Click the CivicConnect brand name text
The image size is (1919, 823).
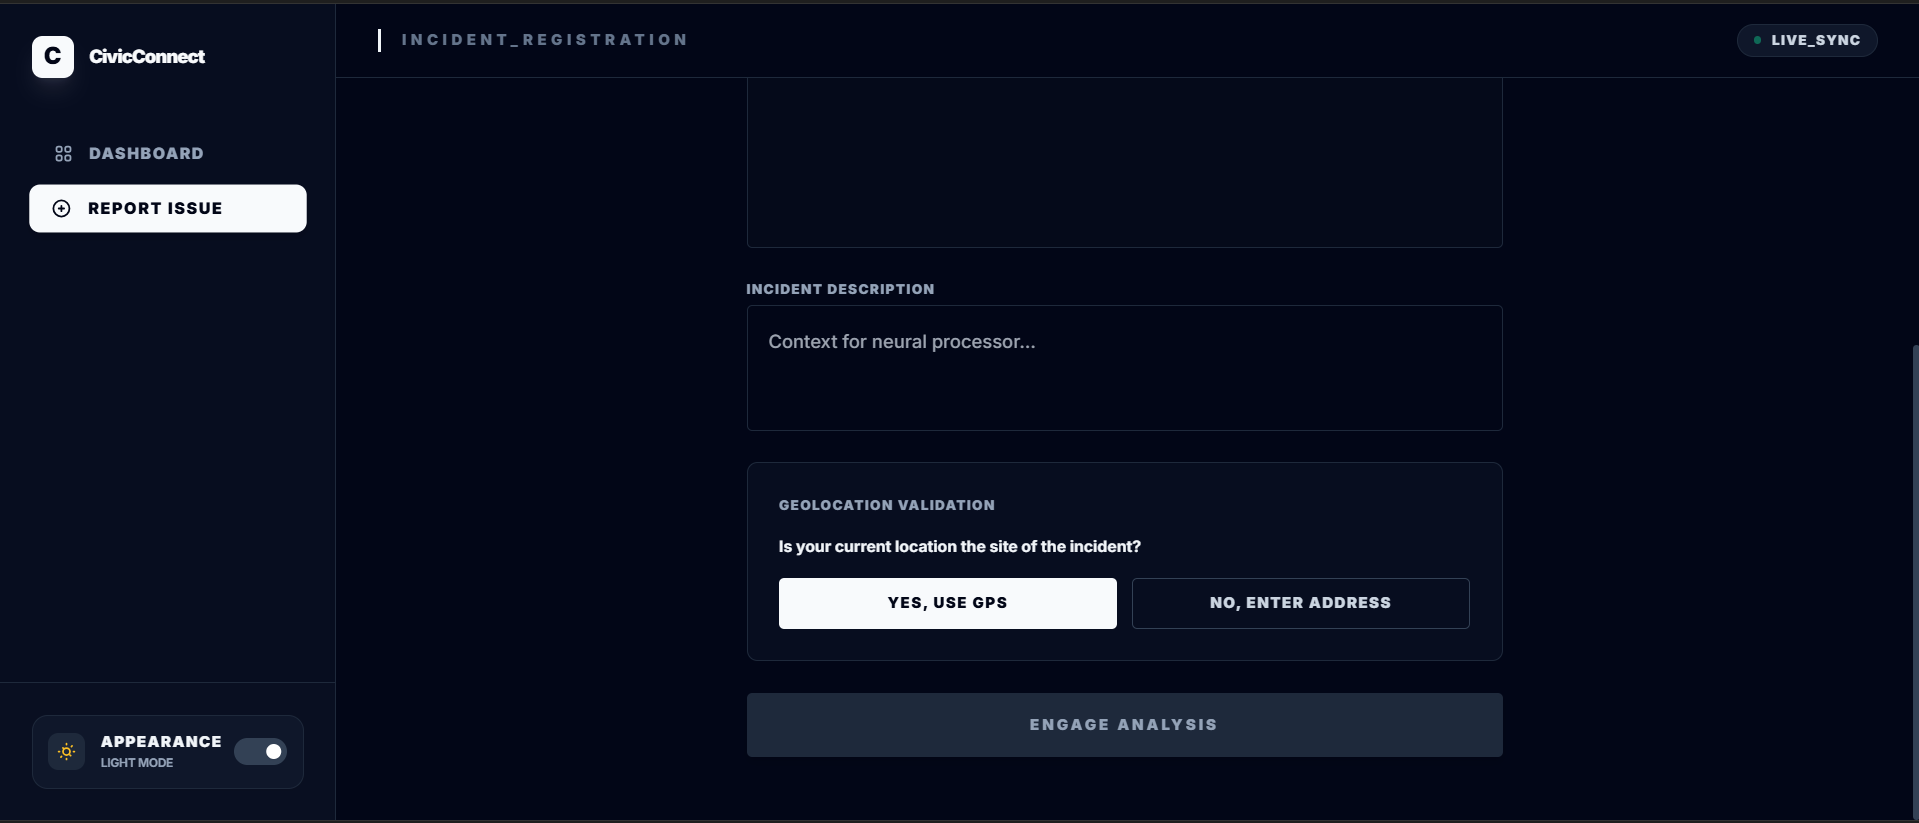(x=147, y=57)
